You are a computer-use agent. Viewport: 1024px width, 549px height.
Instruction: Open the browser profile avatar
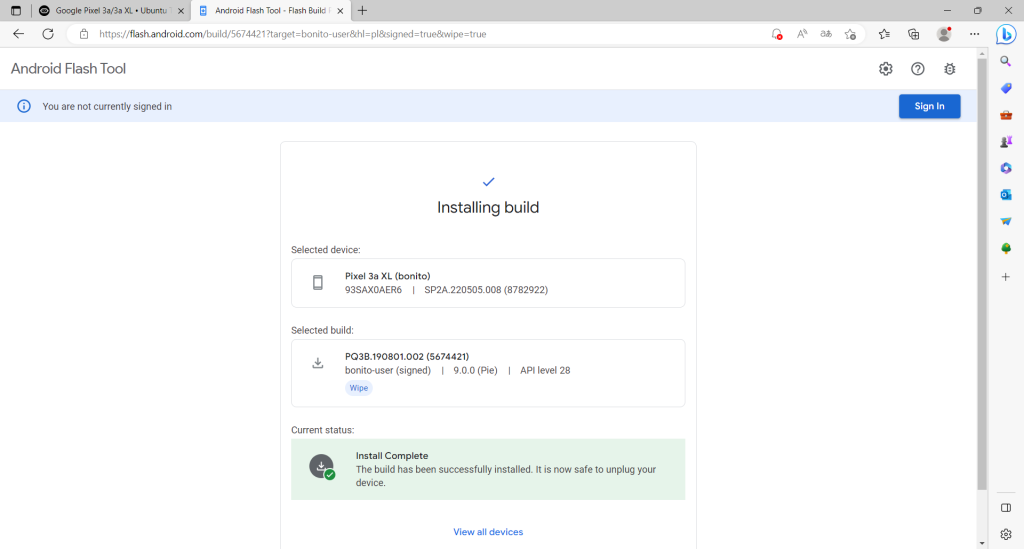[x=943, y=34]
